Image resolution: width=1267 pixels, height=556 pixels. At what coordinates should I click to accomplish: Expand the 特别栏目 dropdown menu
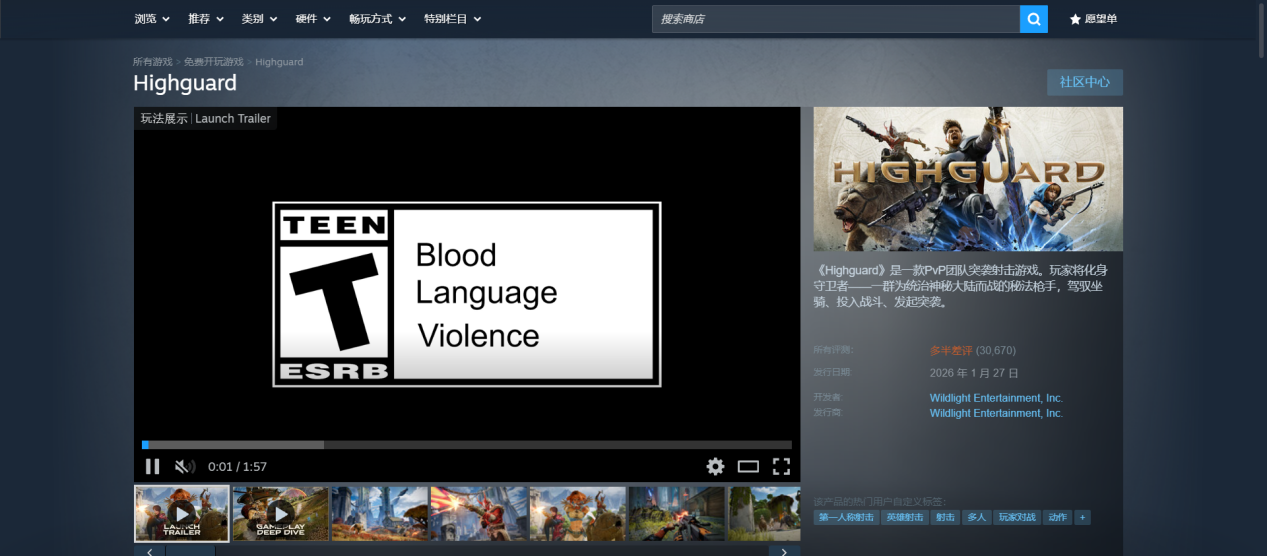(x=452, y=19)
